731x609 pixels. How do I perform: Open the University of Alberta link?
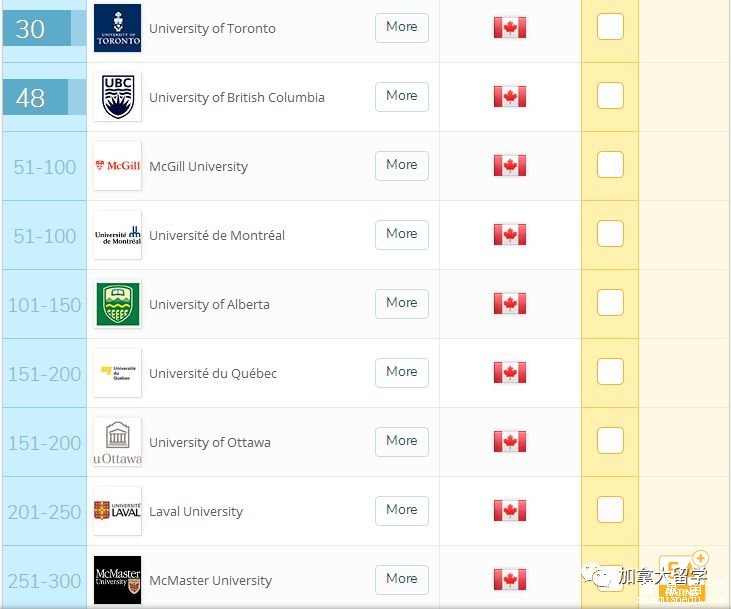209,304
